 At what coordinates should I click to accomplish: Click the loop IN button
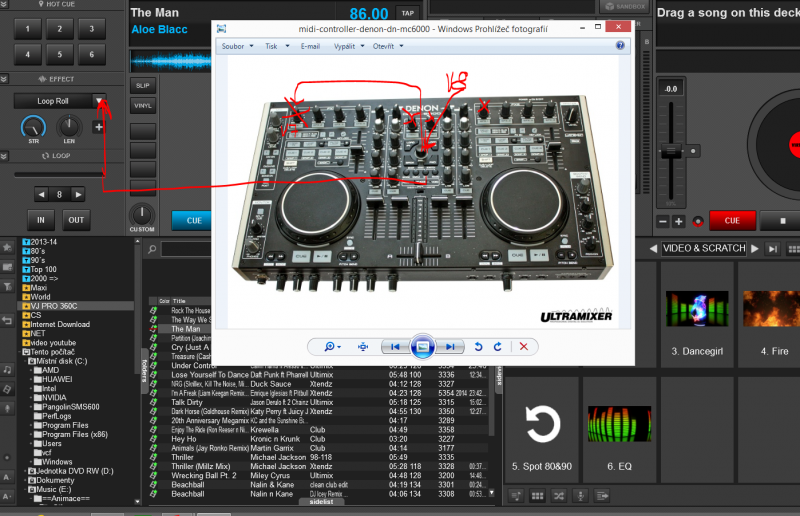pyautogui.click(x=41, y=220)
